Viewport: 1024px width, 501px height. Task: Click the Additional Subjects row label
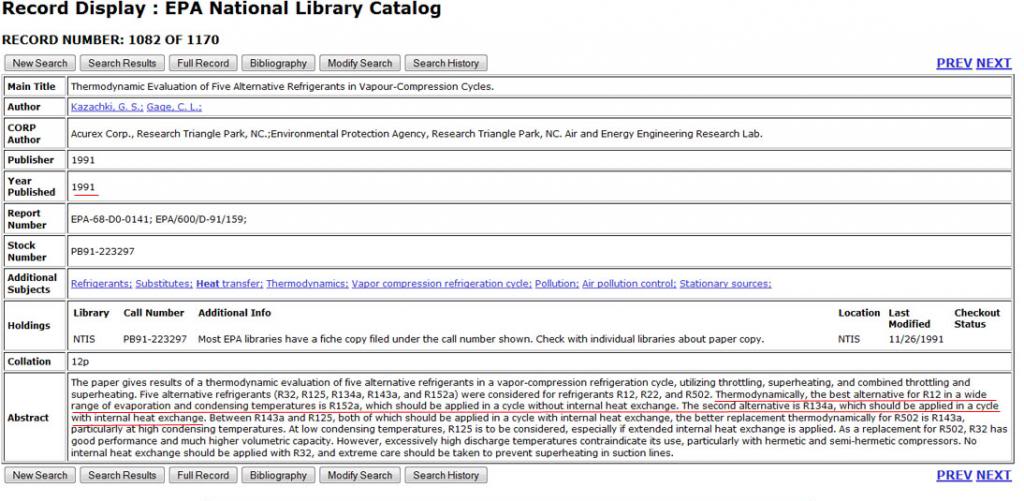point(32,283)
